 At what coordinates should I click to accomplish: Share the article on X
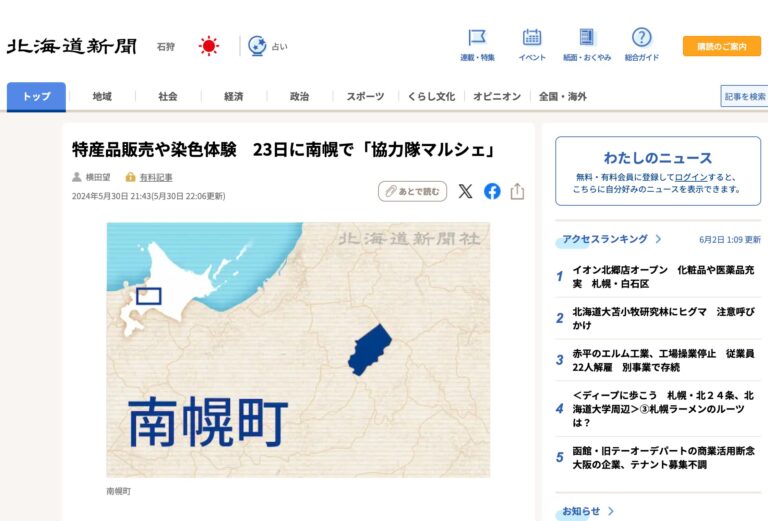465,191
